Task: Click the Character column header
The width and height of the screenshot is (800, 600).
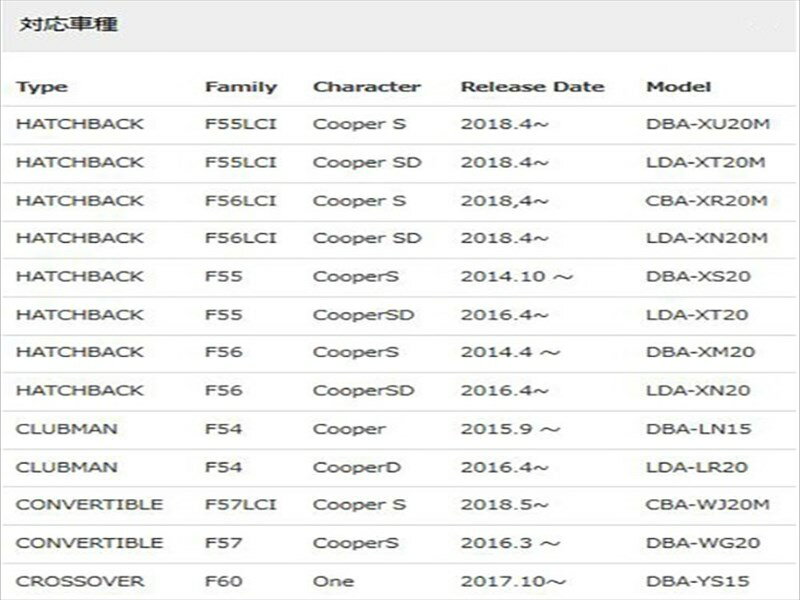Action: pyautogui.click(x=367, y=86)
